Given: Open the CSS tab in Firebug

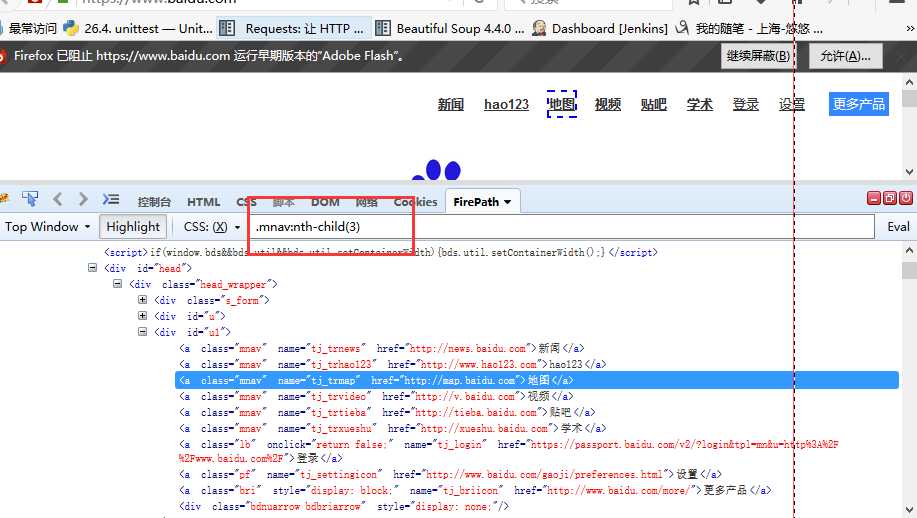Looking at the screenshot, I should [246, 202].
